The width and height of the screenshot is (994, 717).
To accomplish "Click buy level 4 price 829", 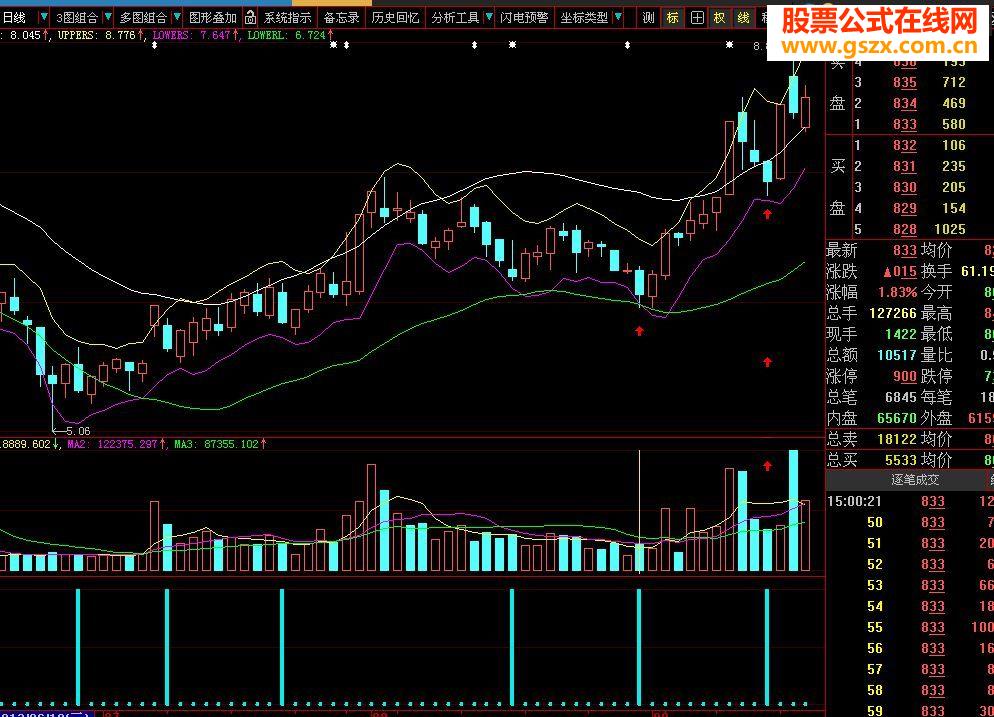I will coord(905,208).
